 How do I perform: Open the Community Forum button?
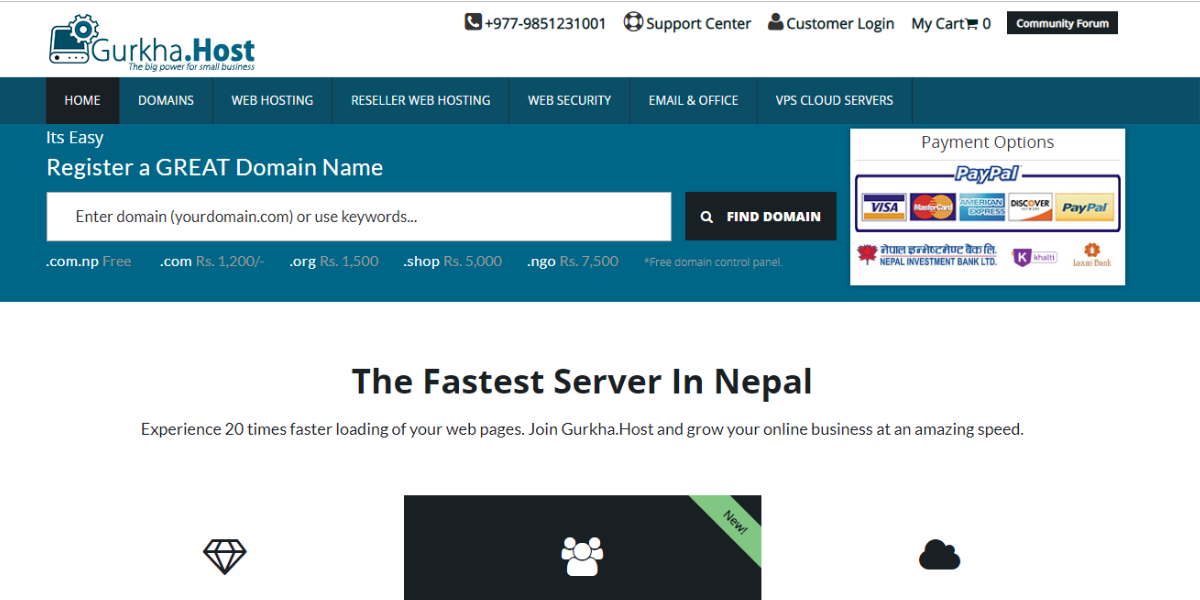(x=1062, y=23)
